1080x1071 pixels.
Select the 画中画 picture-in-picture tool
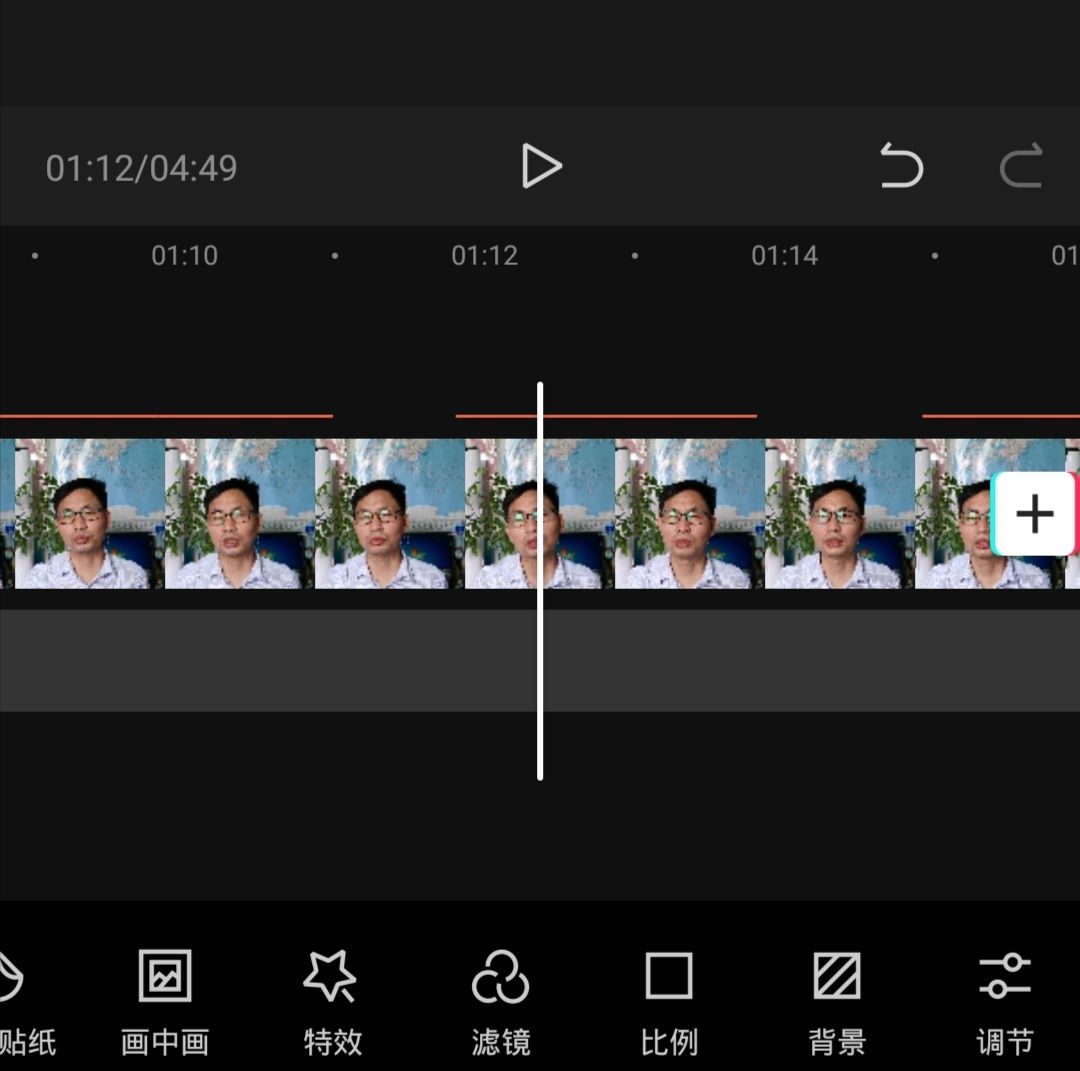click(x=163, y=1000)
